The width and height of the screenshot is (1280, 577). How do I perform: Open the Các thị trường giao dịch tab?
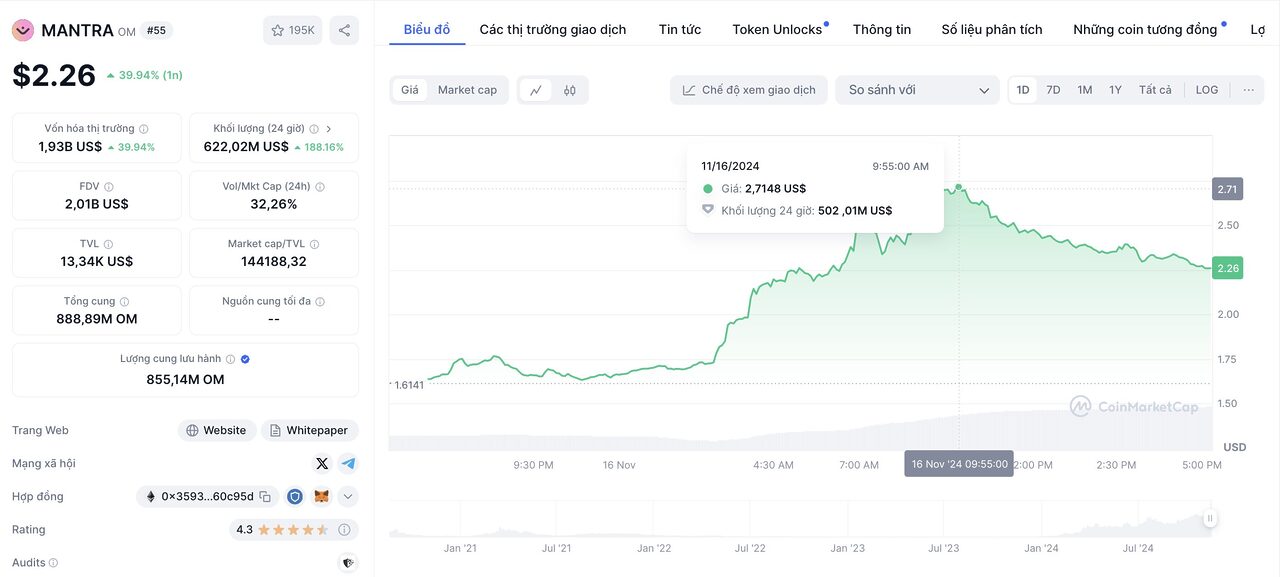pos(553,30)
